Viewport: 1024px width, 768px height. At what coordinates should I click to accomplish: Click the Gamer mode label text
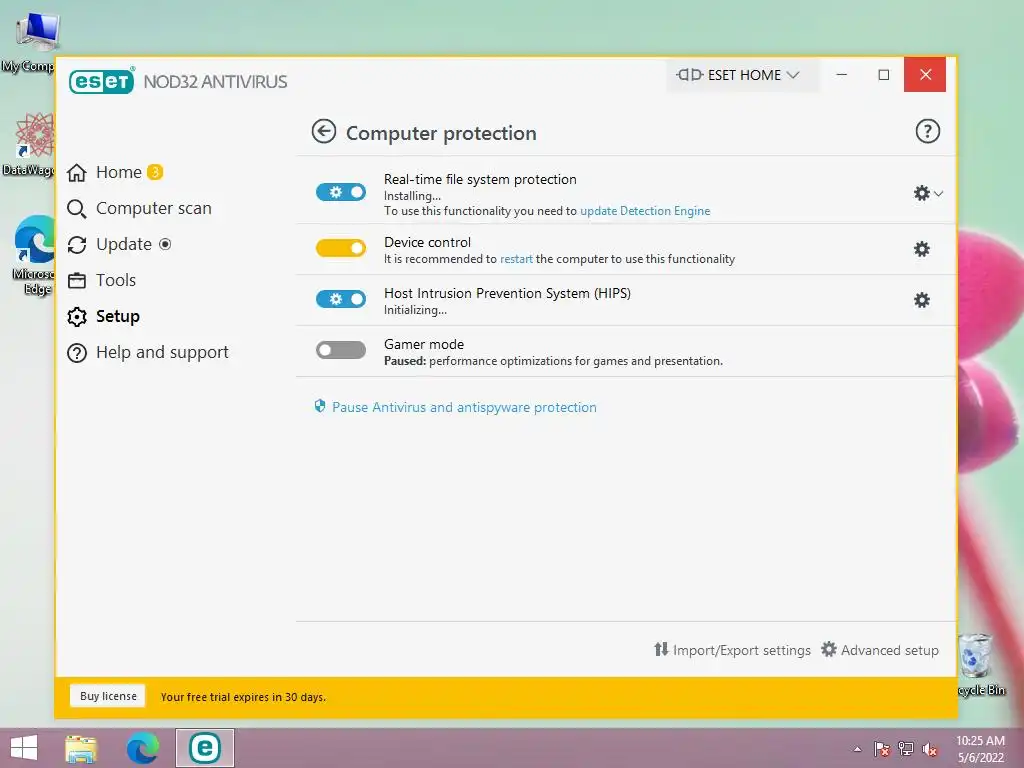tap(424, 344)
